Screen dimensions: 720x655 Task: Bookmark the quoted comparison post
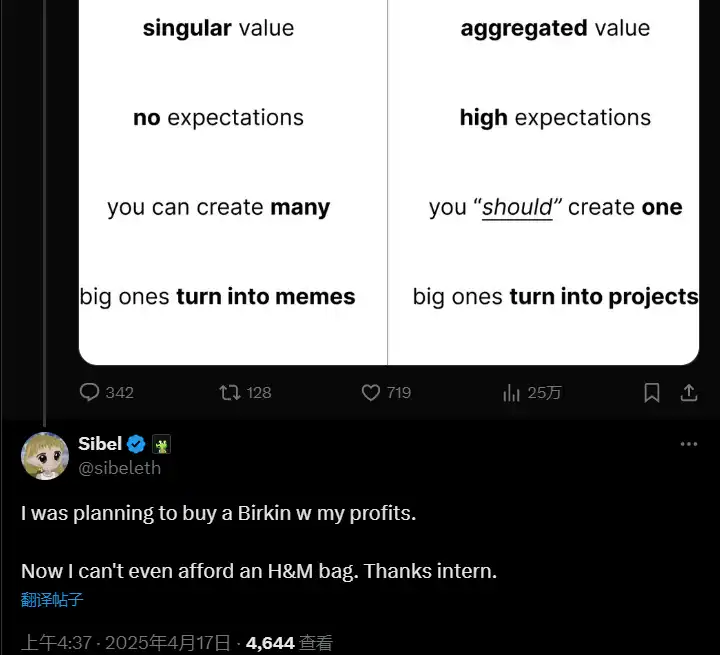[x=652, y=393]
